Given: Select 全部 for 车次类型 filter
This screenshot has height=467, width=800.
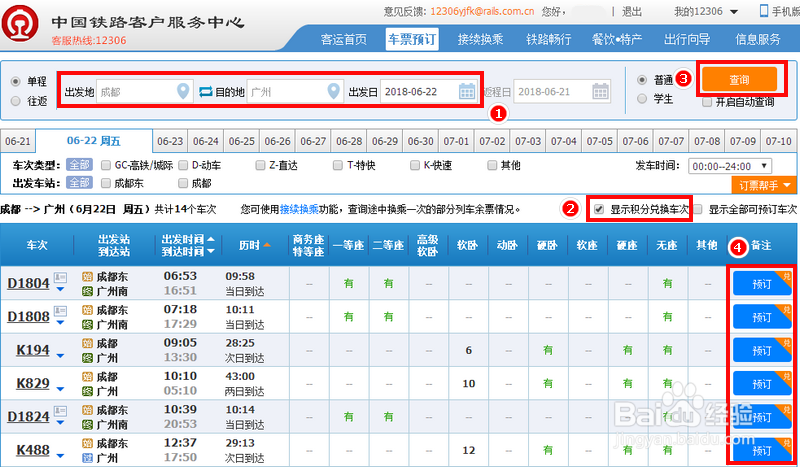Looking at the screenshot, I should coord(79,165).
